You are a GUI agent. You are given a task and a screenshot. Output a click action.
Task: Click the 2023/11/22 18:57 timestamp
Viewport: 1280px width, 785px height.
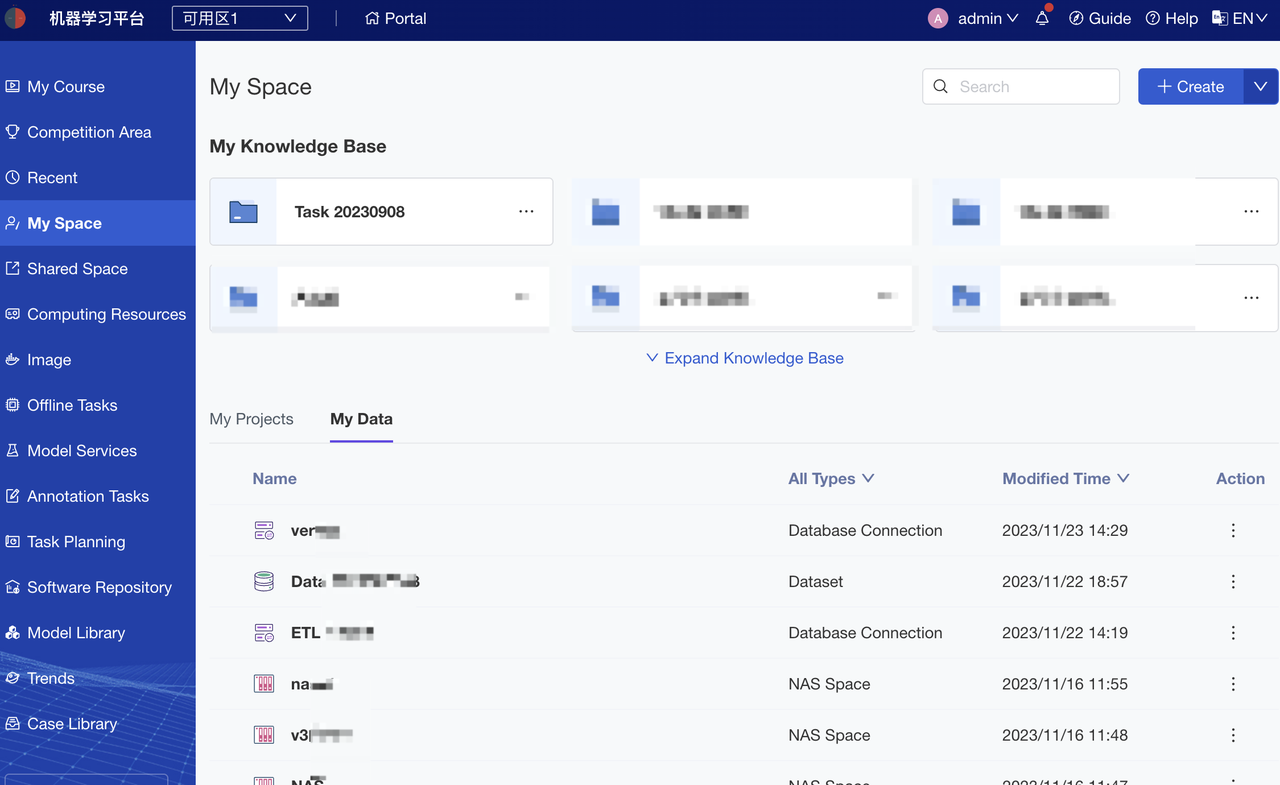tap(1065, 582)
